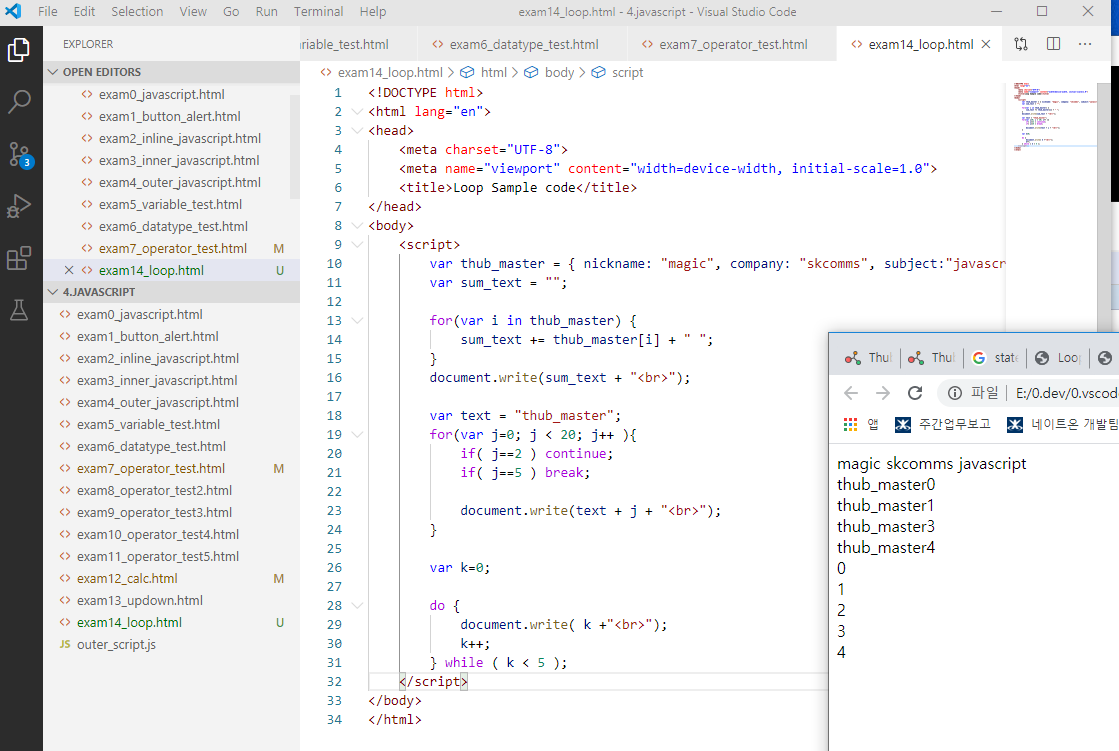This screenshot has width=1119, height=751.
Task: Click the browser Back arrow
Action: pyautogui.click(x=851, y=393)
